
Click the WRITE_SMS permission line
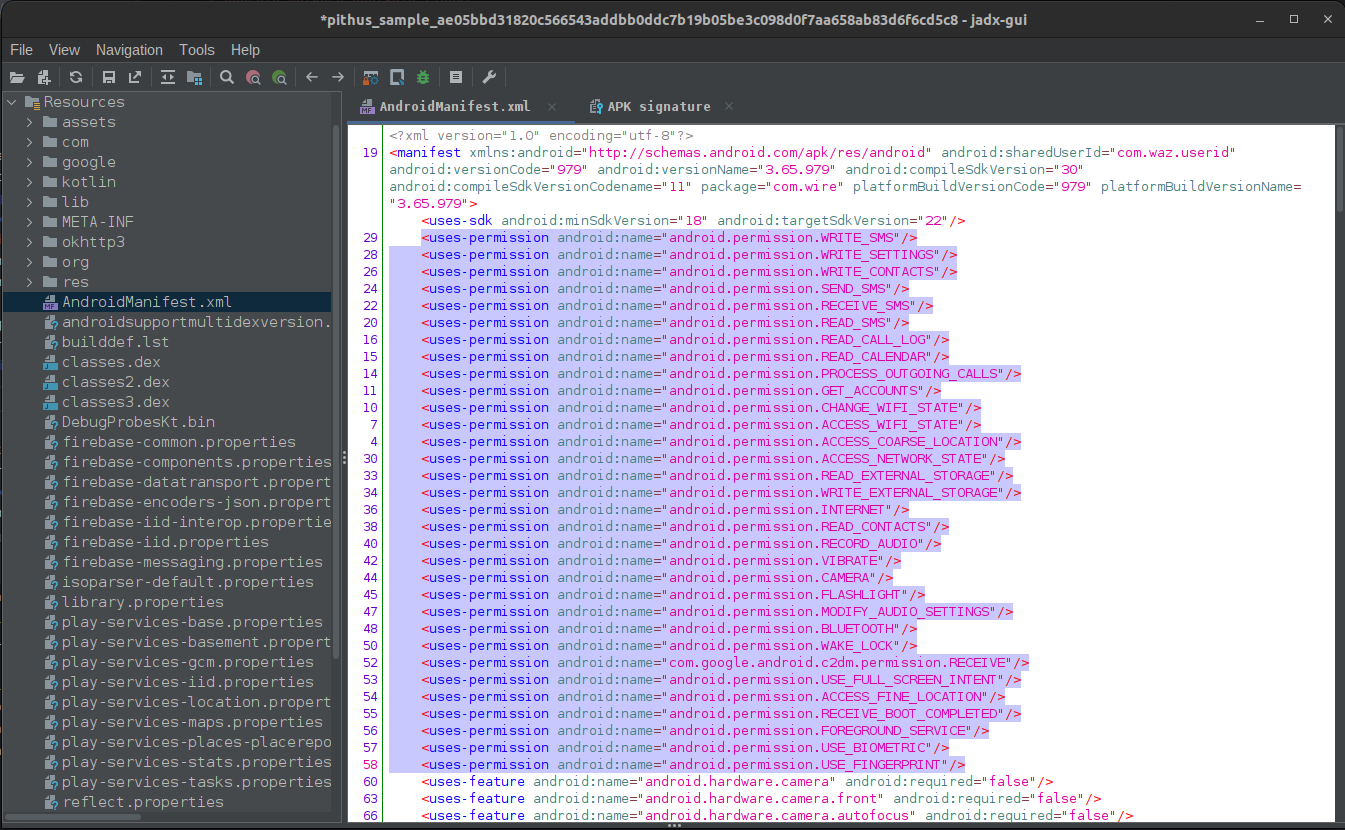tap(668, 238)
